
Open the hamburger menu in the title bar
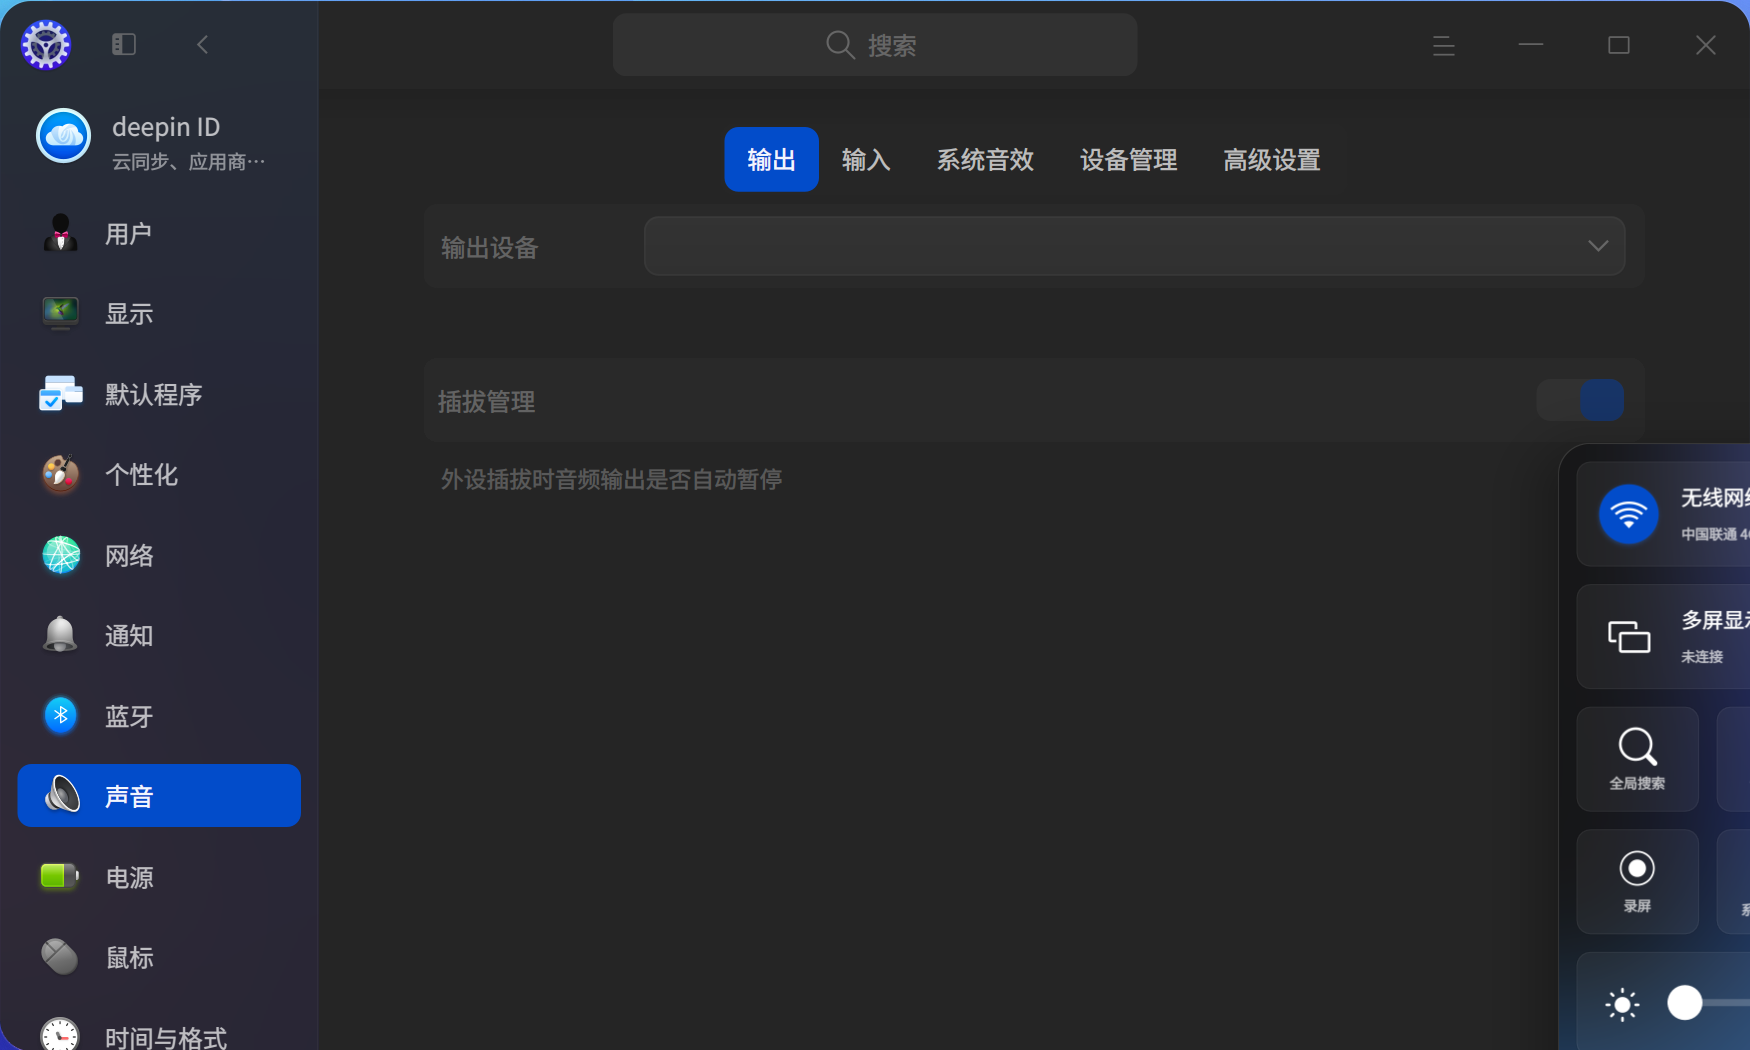point(1443,45)
